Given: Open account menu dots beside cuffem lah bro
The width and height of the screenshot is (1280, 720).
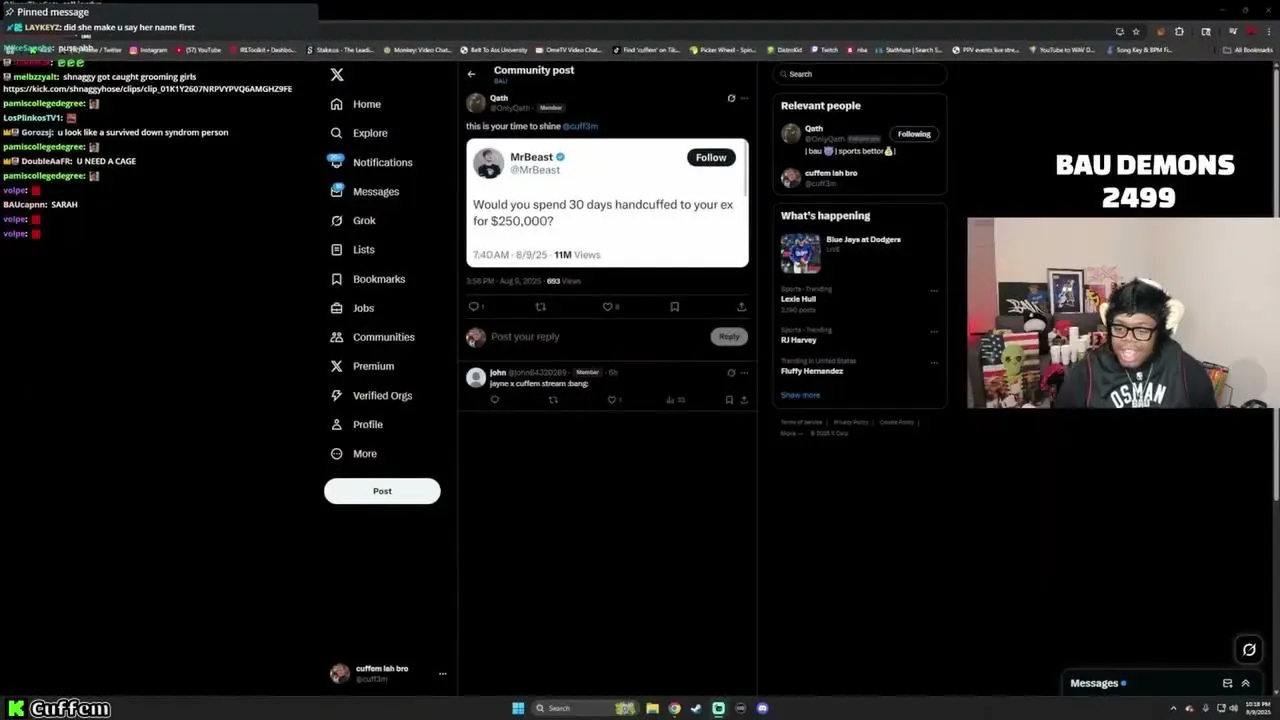Looking at the screenshot, I should (x=442, y=673).
